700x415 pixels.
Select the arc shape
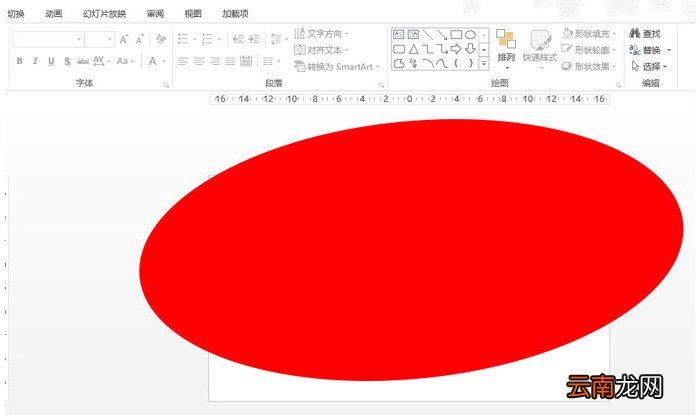tap(428, 63)
